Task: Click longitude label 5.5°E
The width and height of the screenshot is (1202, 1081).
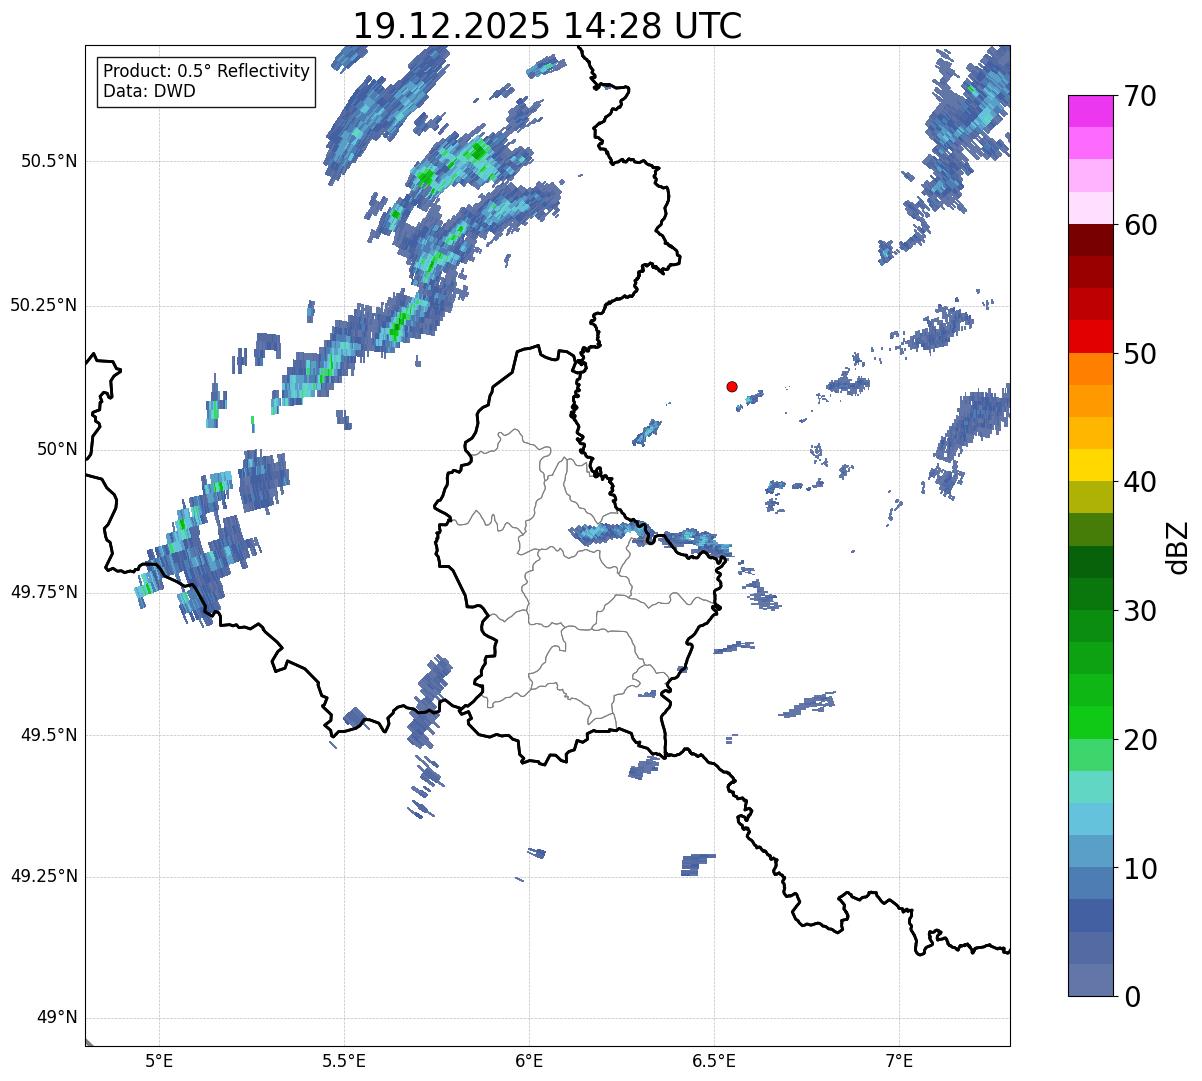Action: 344,1061
